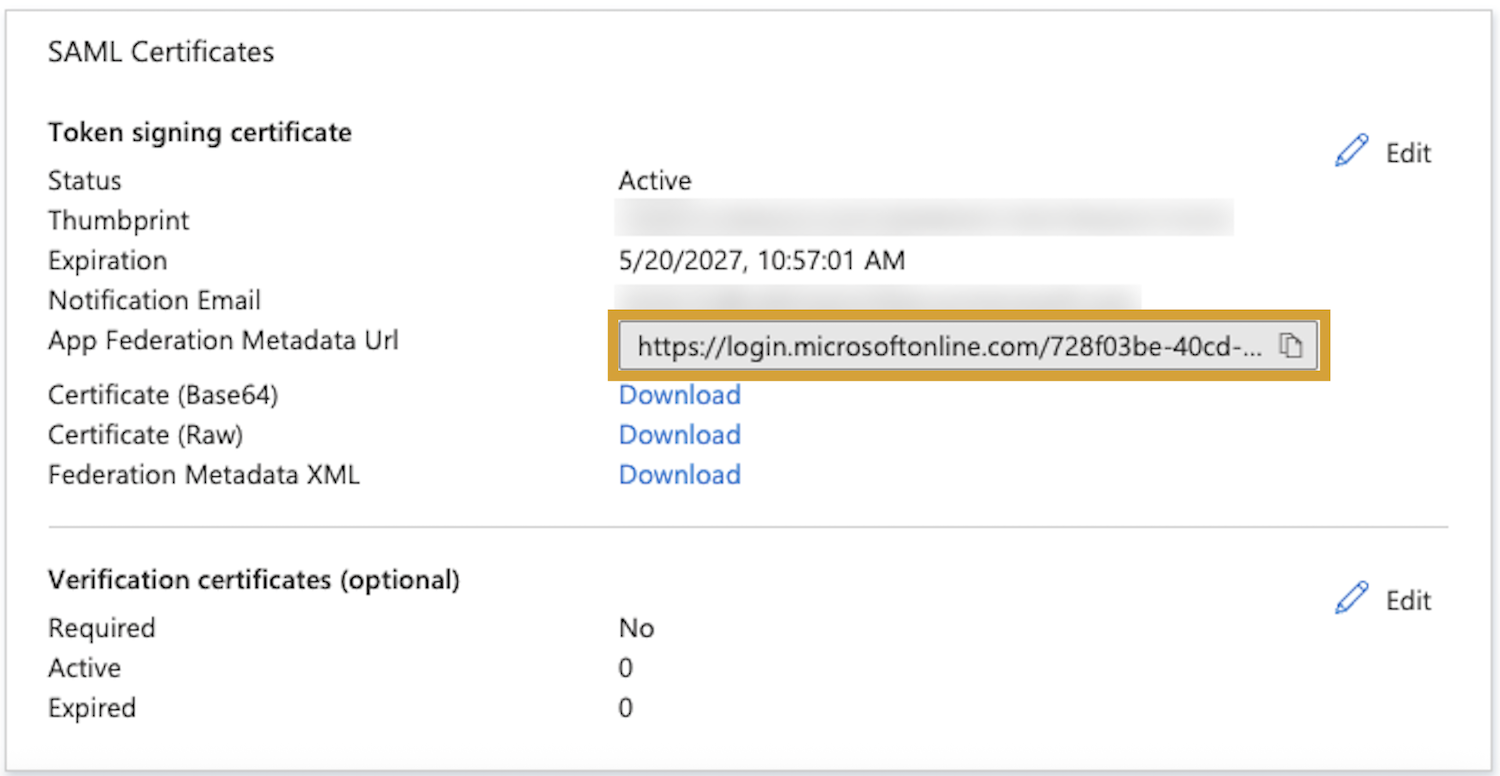Click the App Federation Metadata Url label
1500x776 pixels.
pos(223,341)
